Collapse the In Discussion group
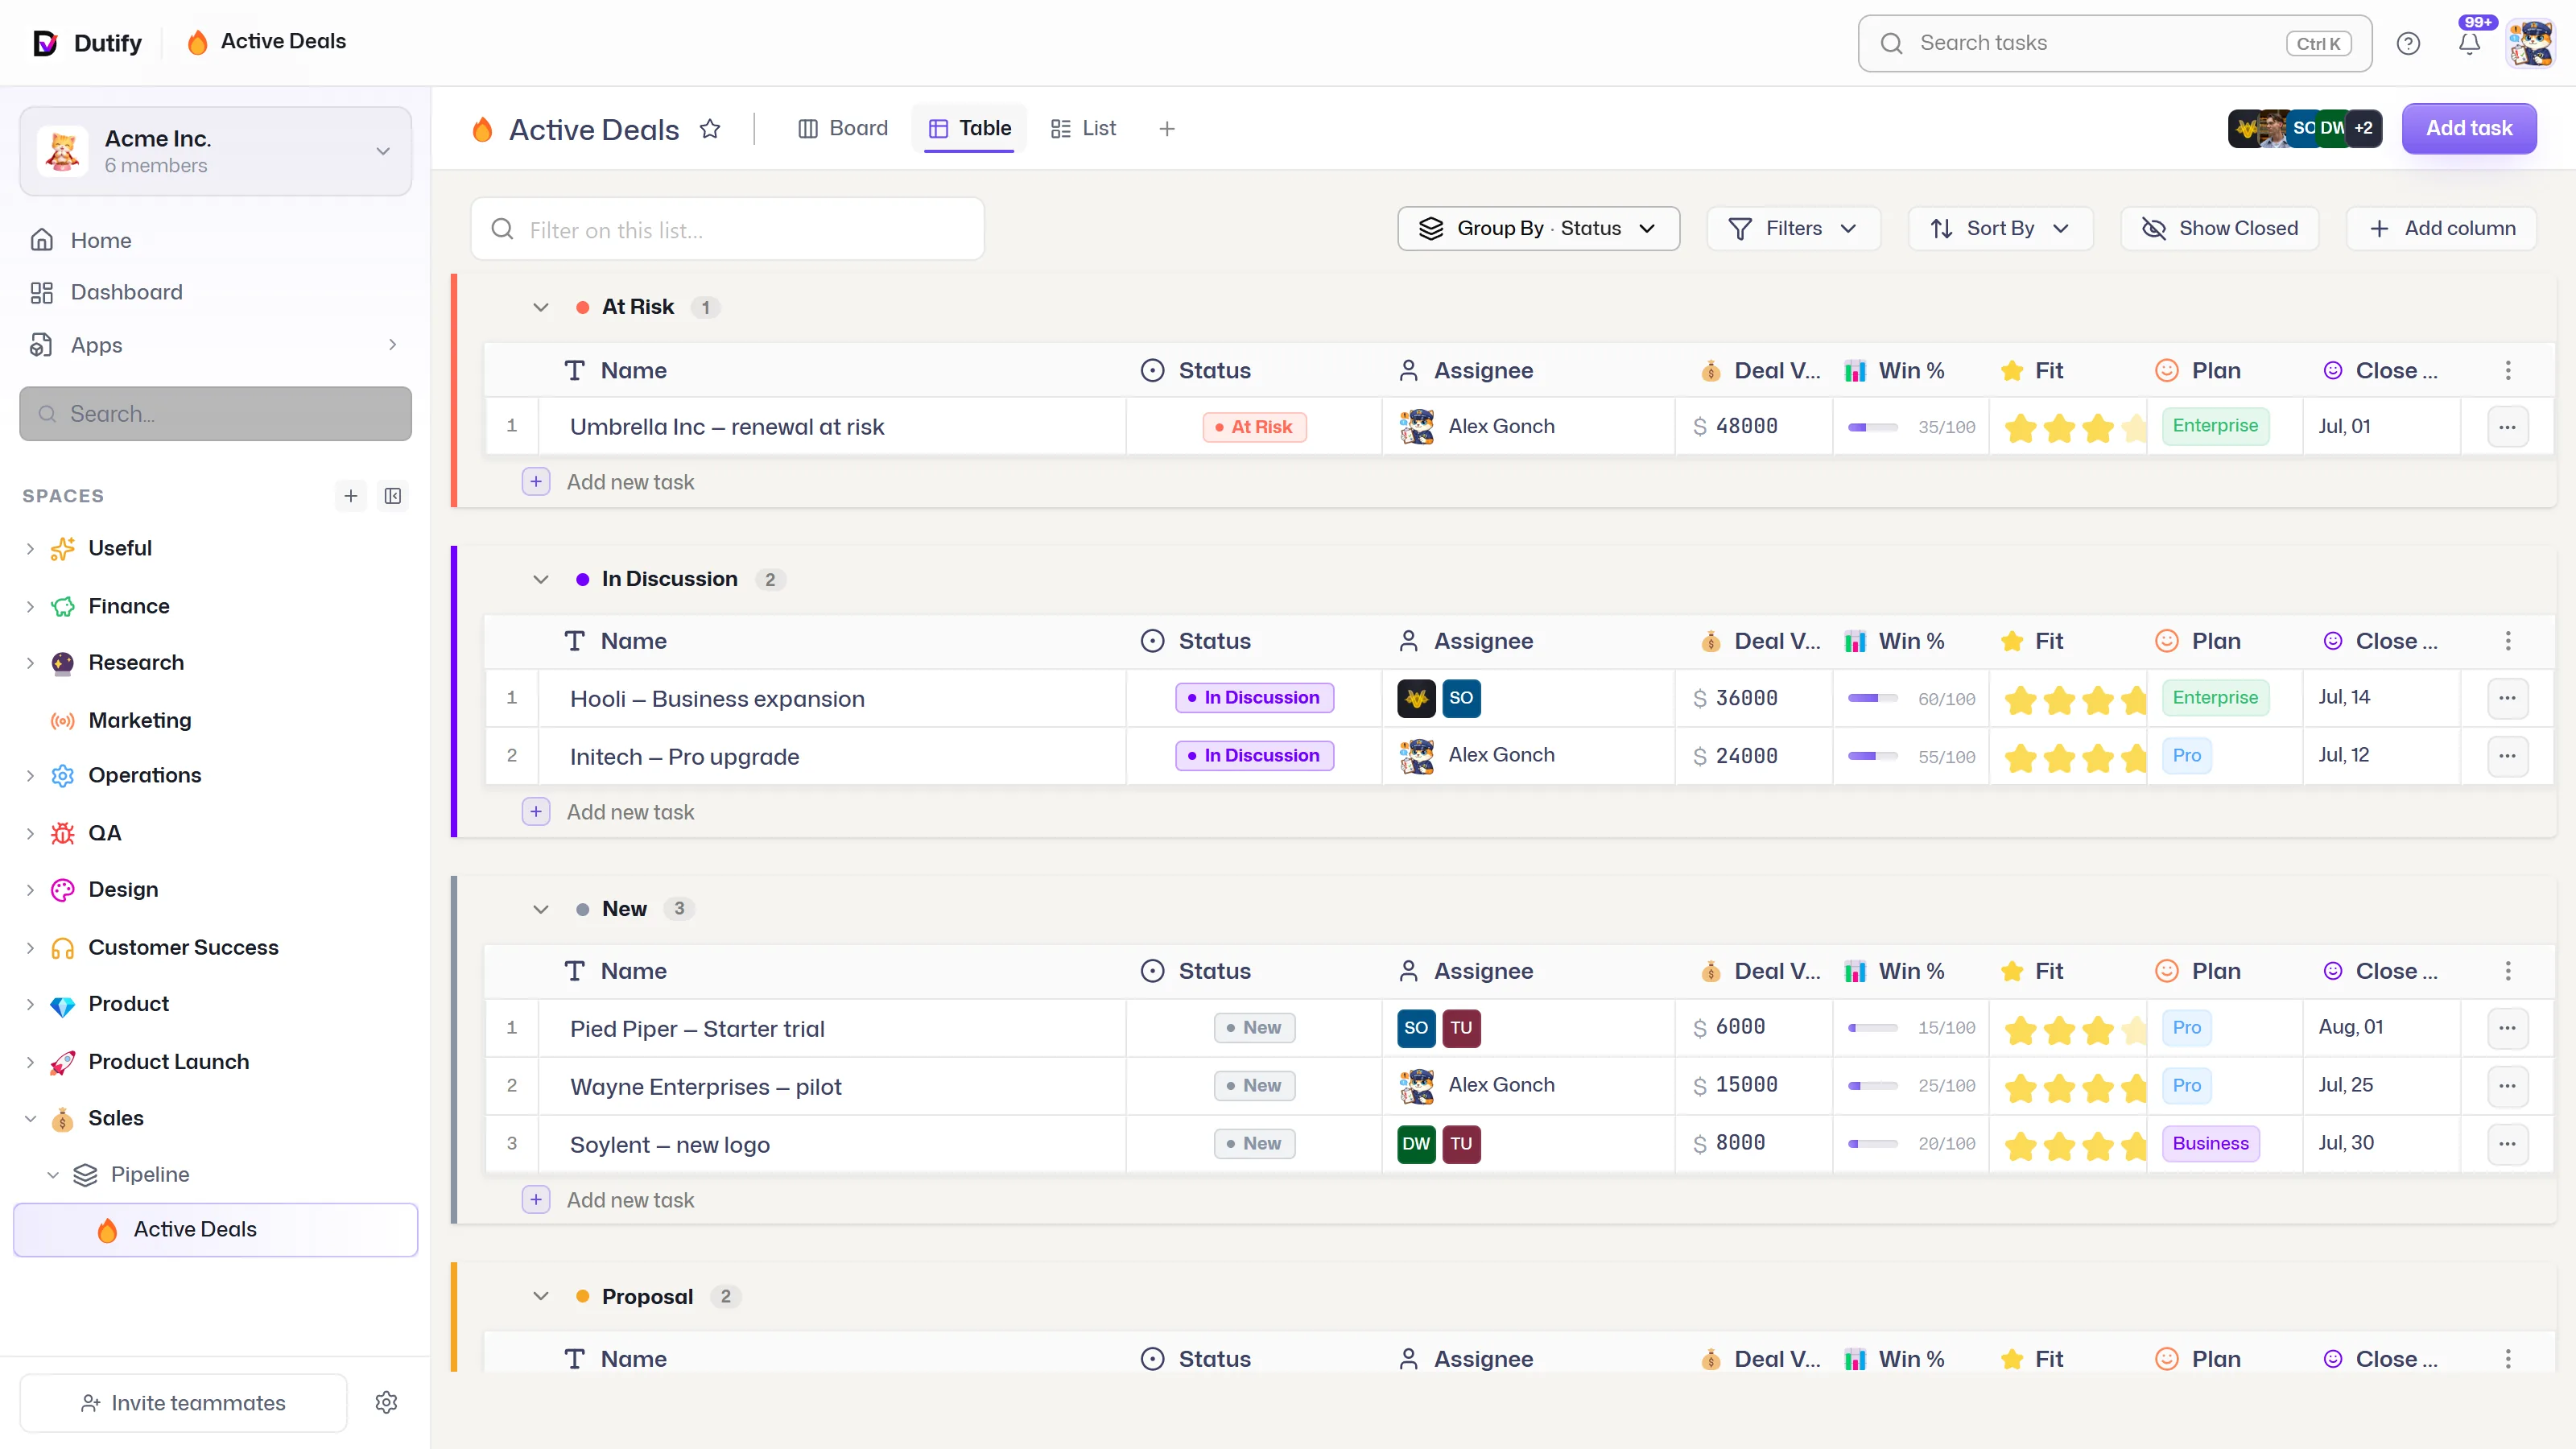 pos(541,579)
